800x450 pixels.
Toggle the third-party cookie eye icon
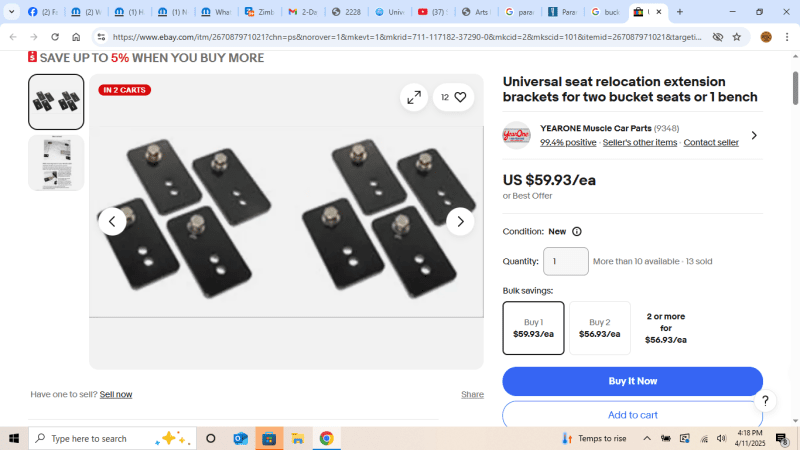coord(717,37)
